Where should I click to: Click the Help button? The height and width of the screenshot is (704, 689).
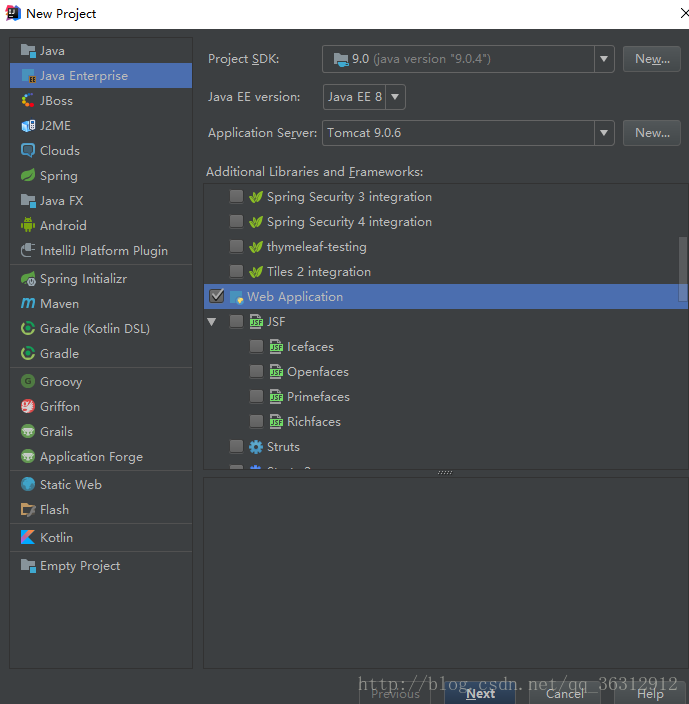[x=650, y=693]
